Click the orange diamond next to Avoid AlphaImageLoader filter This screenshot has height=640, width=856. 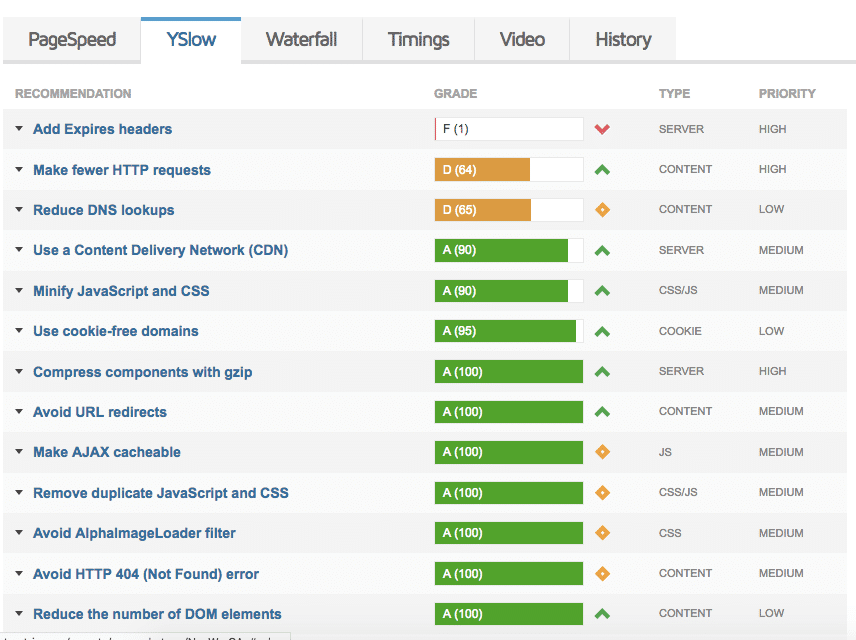pos(601,533)
